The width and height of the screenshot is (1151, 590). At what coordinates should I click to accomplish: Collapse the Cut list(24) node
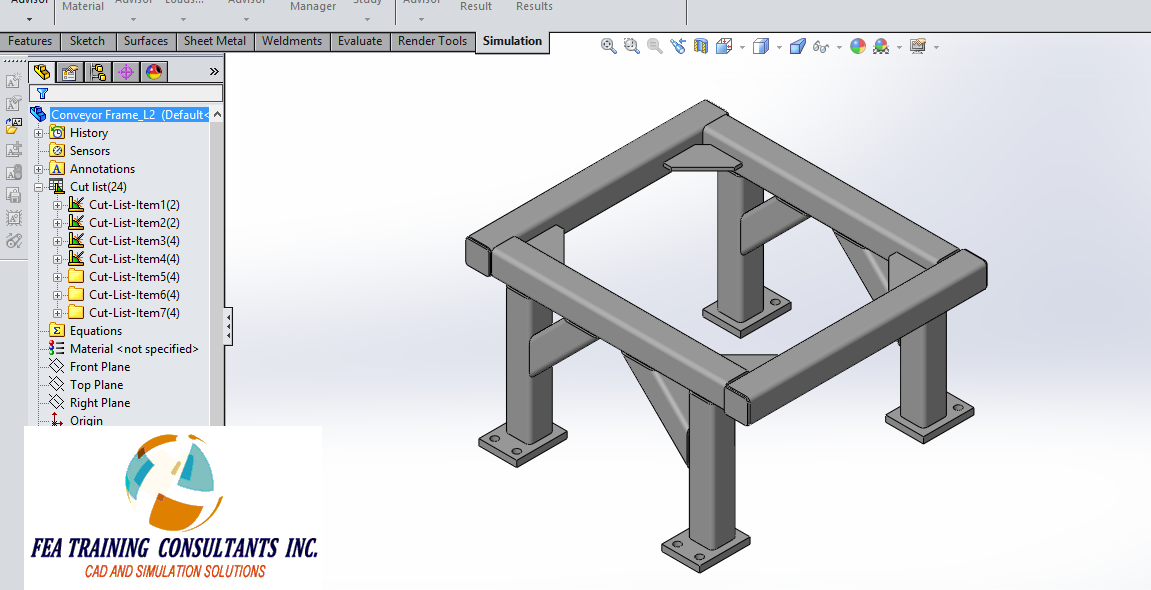[x=38, y=187]
